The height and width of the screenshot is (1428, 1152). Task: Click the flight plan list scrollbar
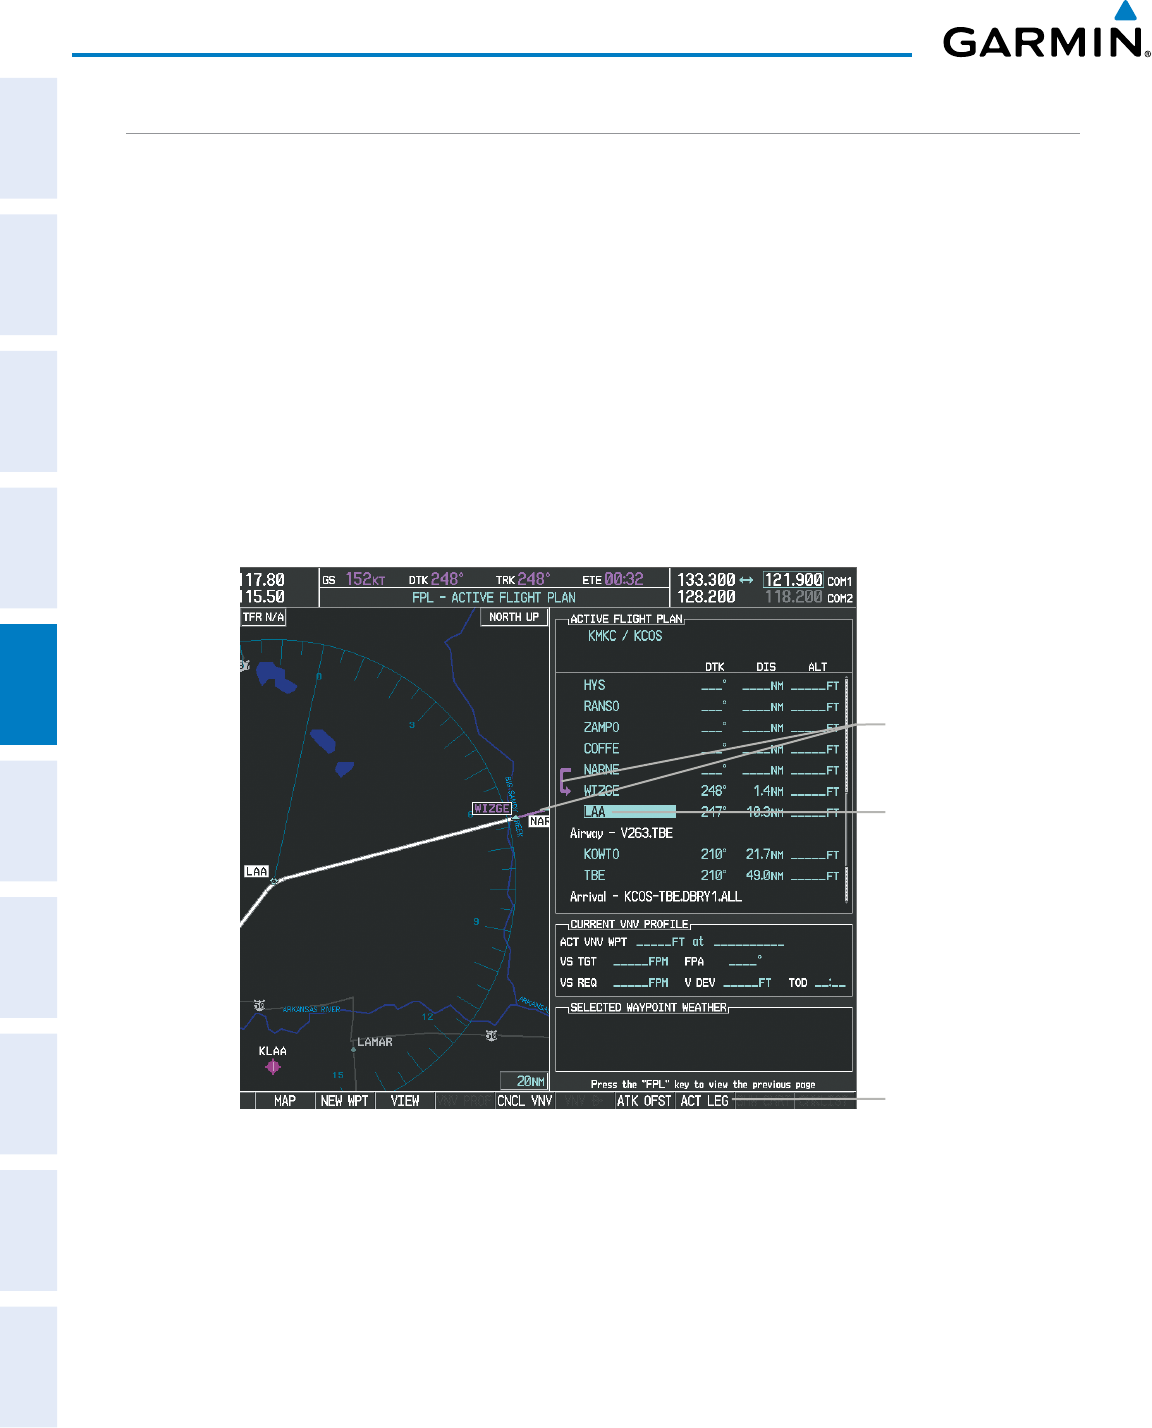[x=848, y=790]
